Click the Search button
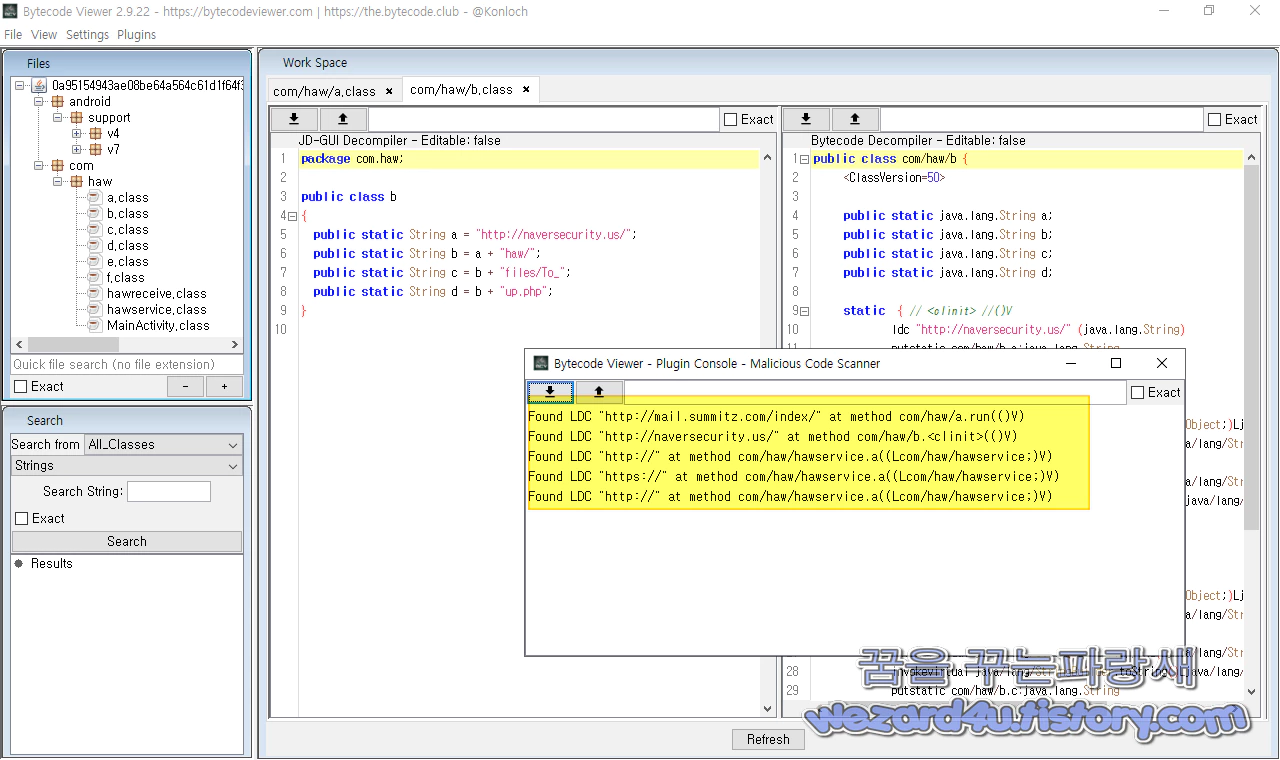This screenshot has height=760, width=1280. [x=127, y=542]
